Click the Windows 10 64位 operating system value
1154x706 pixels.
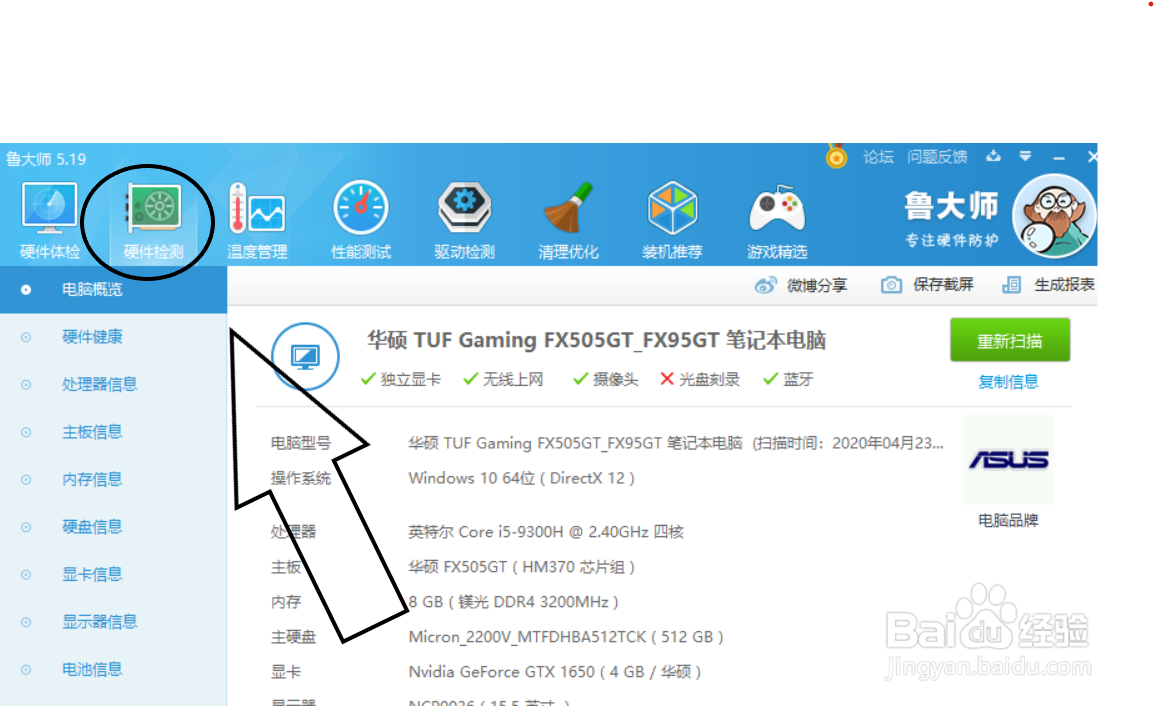pyautogui.click(x=521, y=479)
